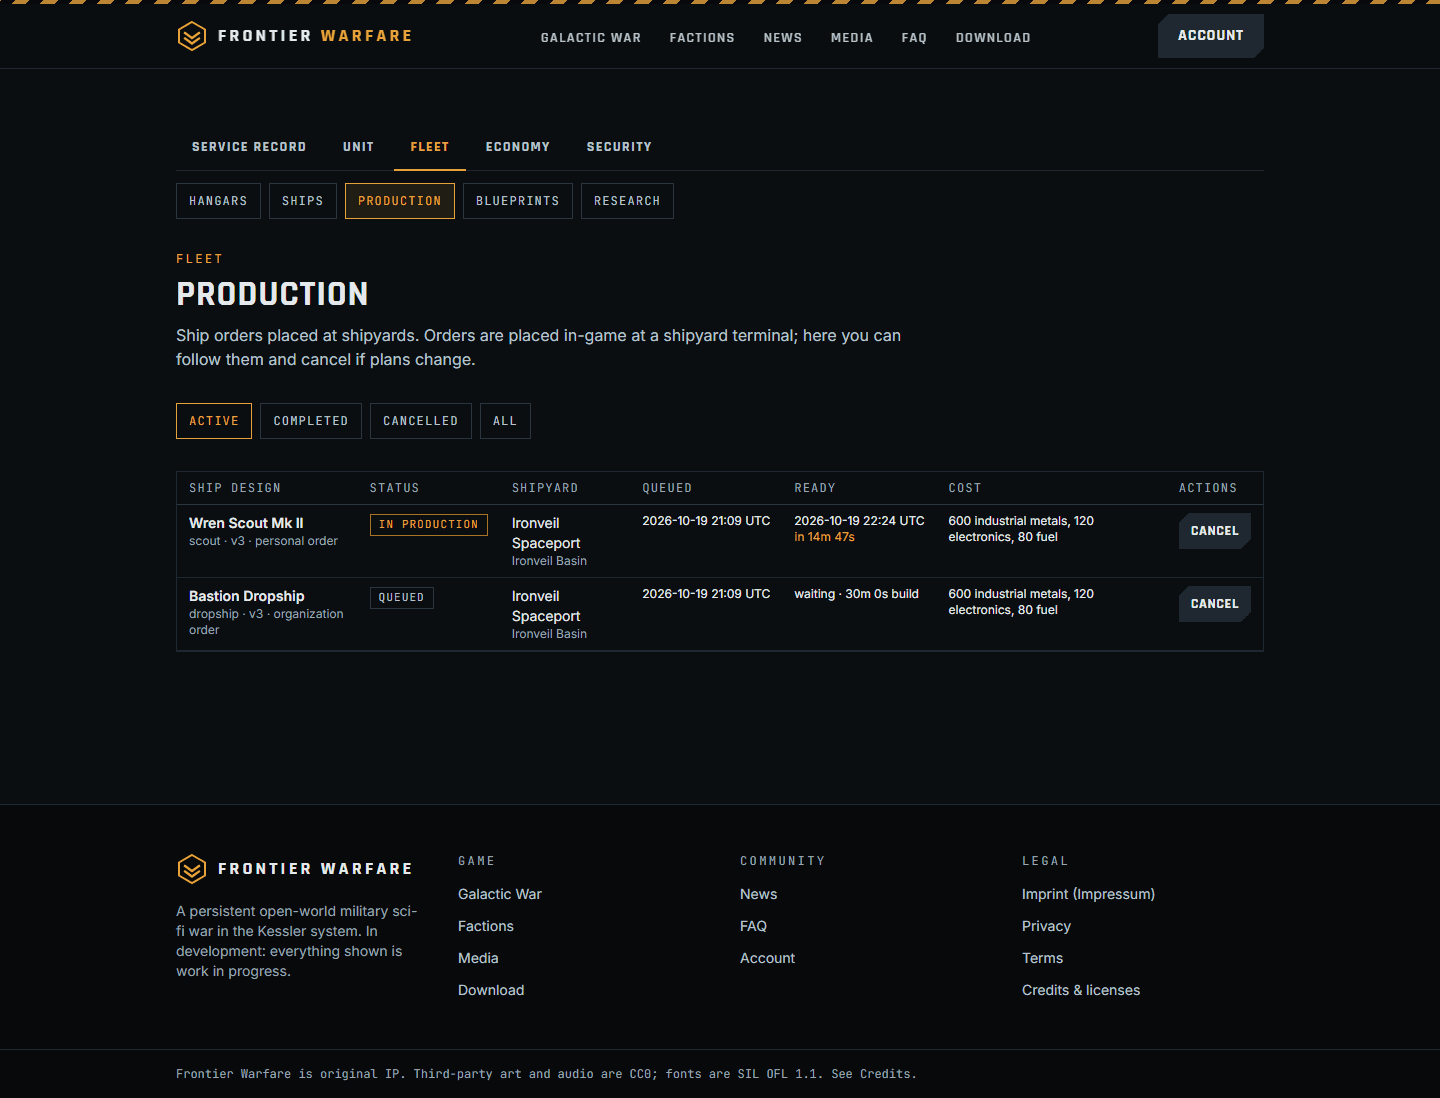Cancel the Wren Scout Mk II order
Image resolution: width=1440 pixels, height=1098 pixels.
[x=1215, y=531]
